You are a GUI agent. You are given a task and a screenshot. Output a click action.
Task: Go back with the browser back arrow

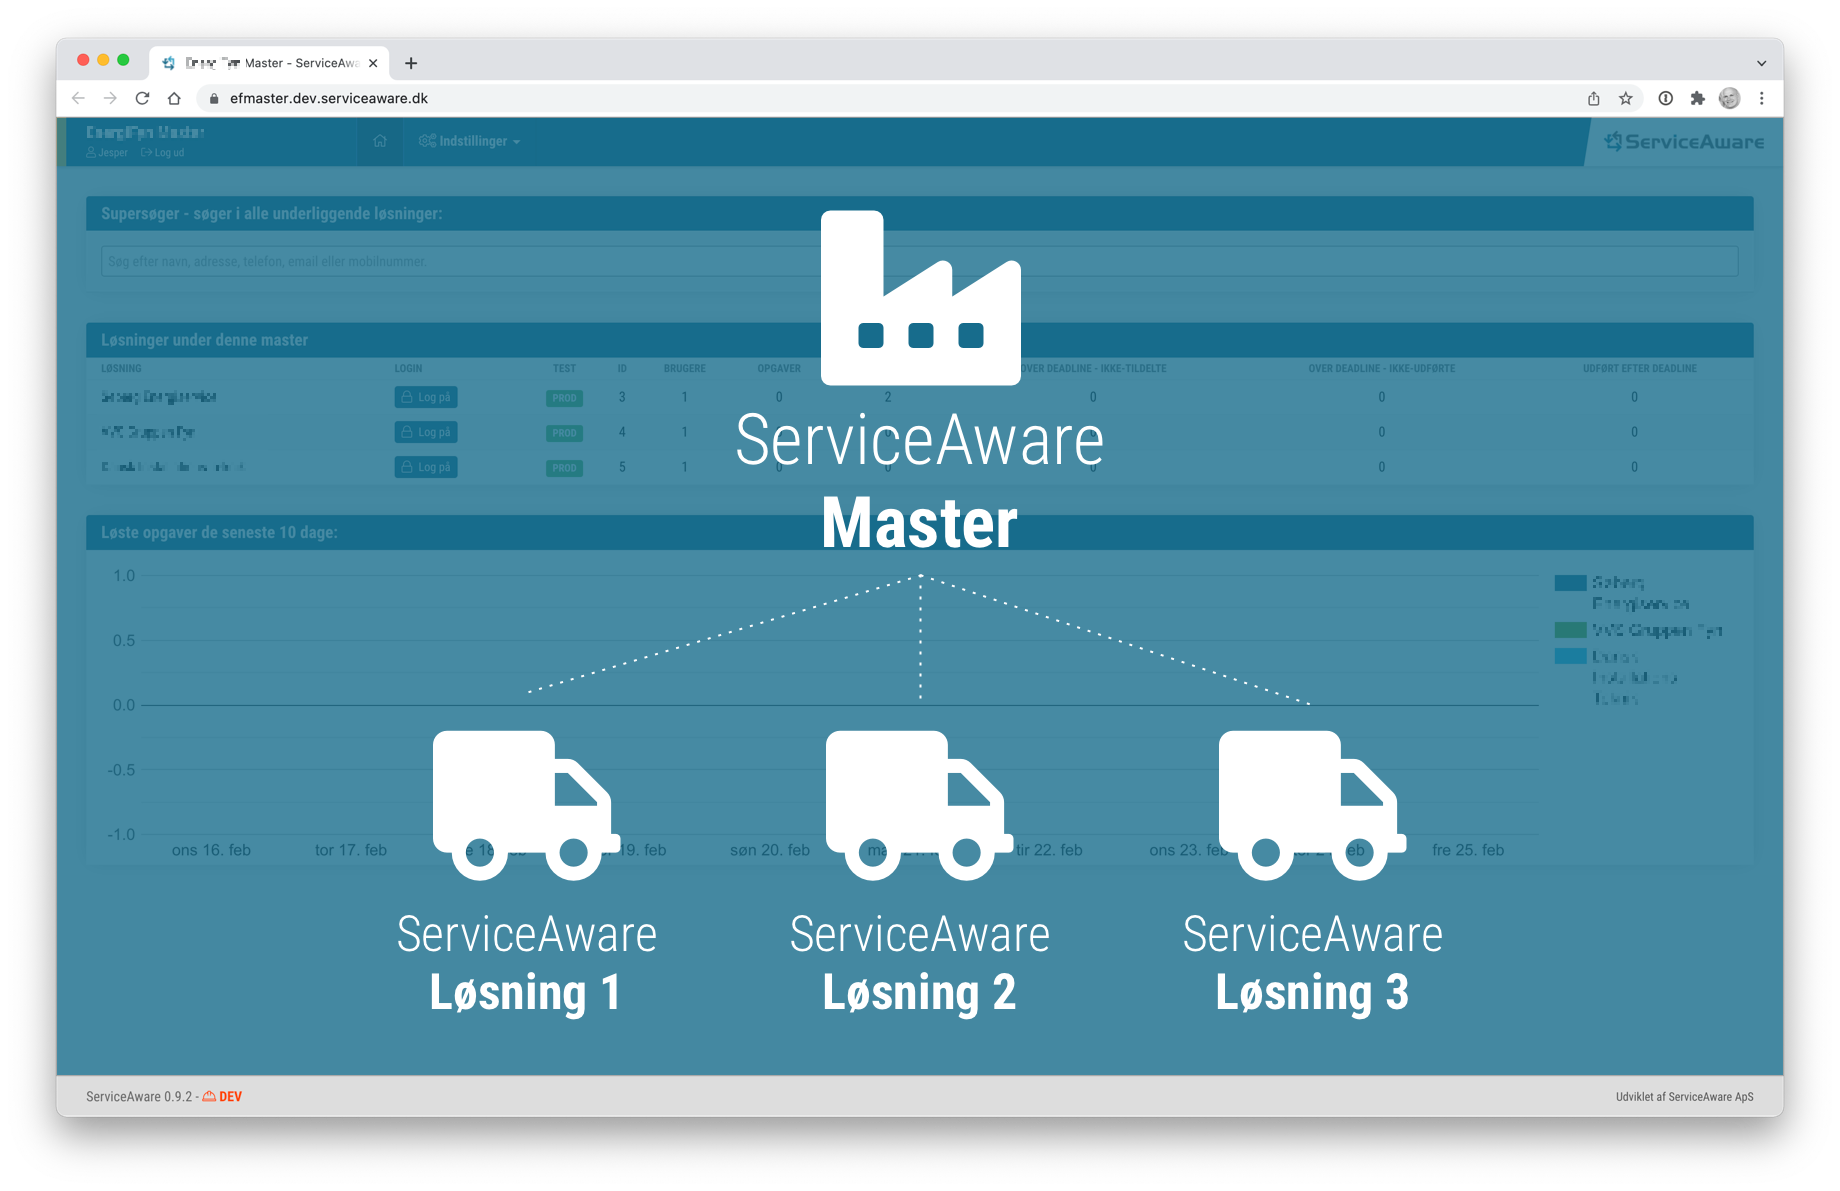pyautogui.click(x=78, y=98)
